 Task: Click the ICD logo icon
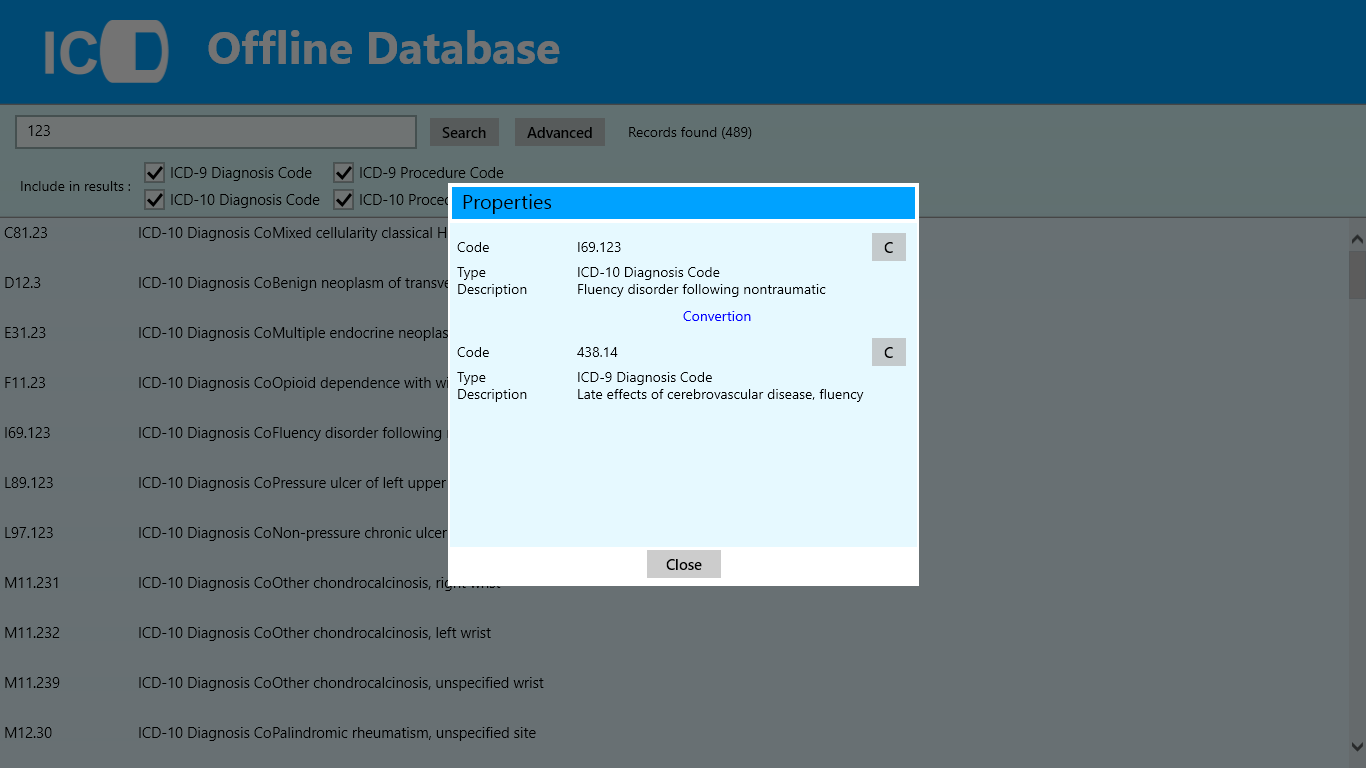coord(105,50)
